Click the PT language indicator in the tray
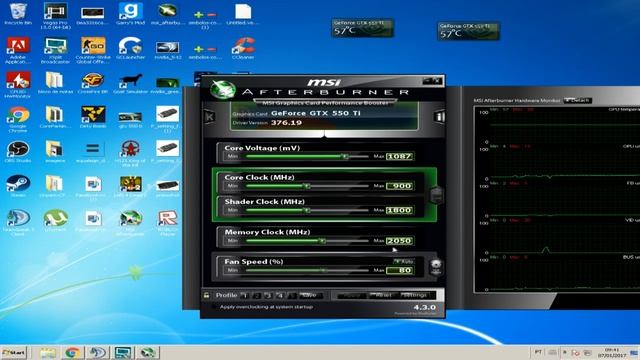 point(538,352)
